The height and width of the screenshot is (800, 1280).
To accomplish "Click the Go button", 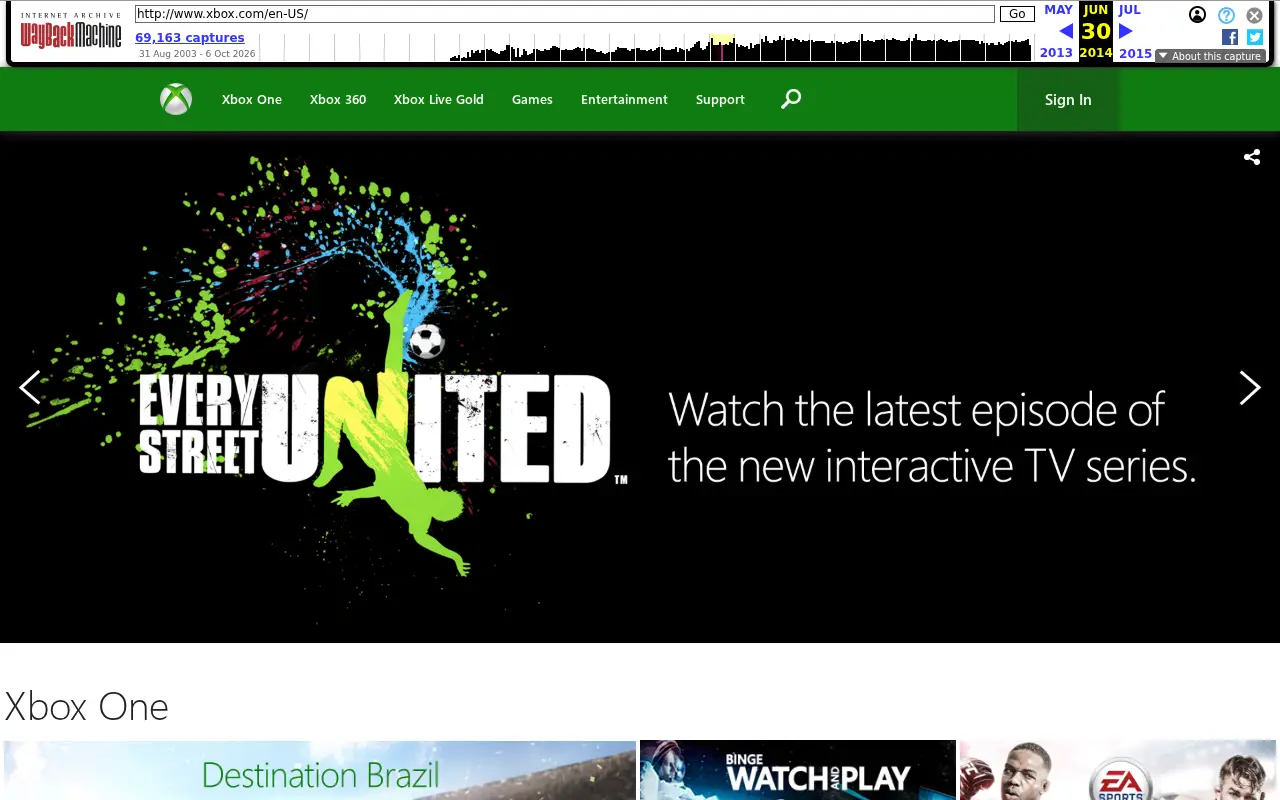I will click(x=1017, y=14).
